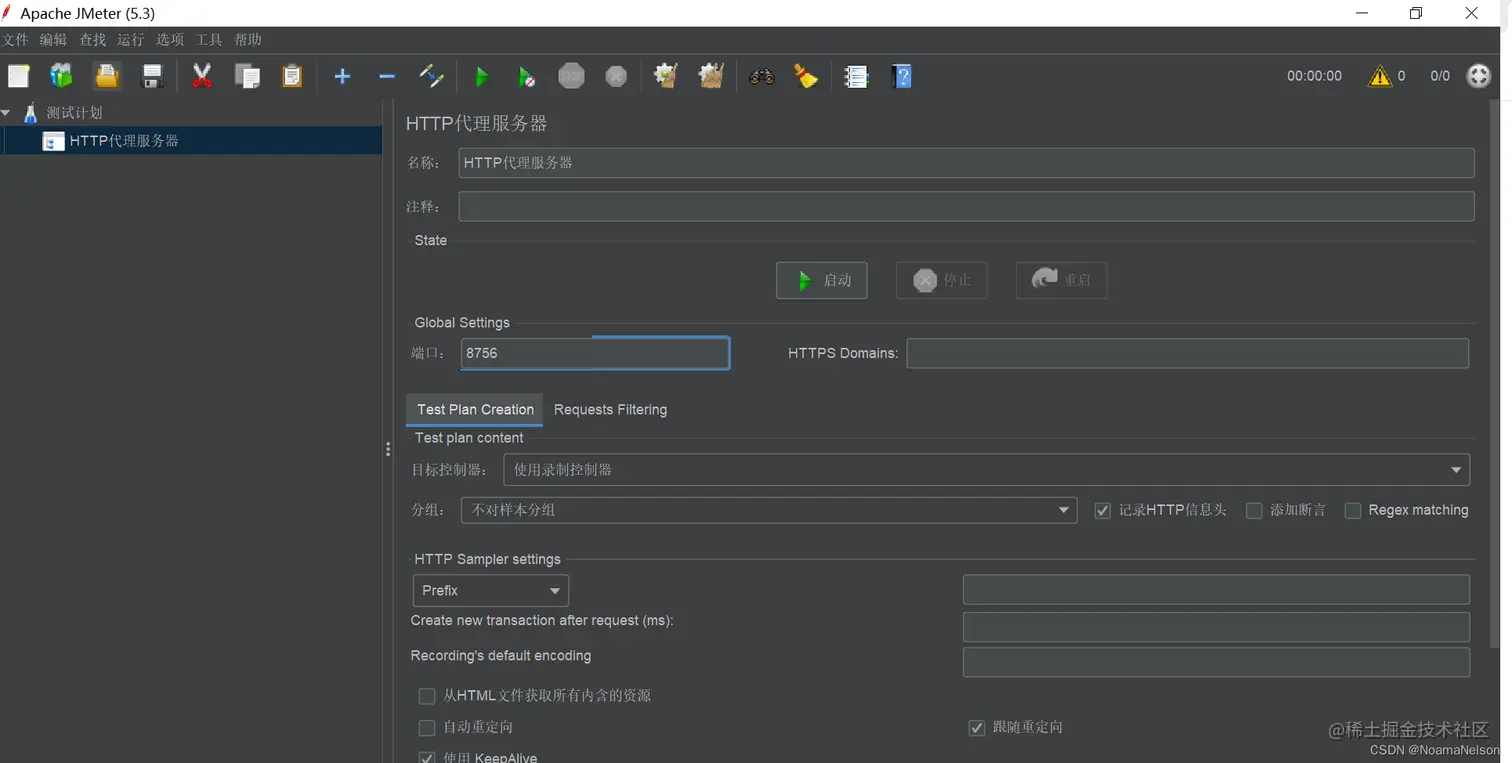Toggle 记录HTTP信息头 checkbox

pyautogui.click(x=1102, y=510)
